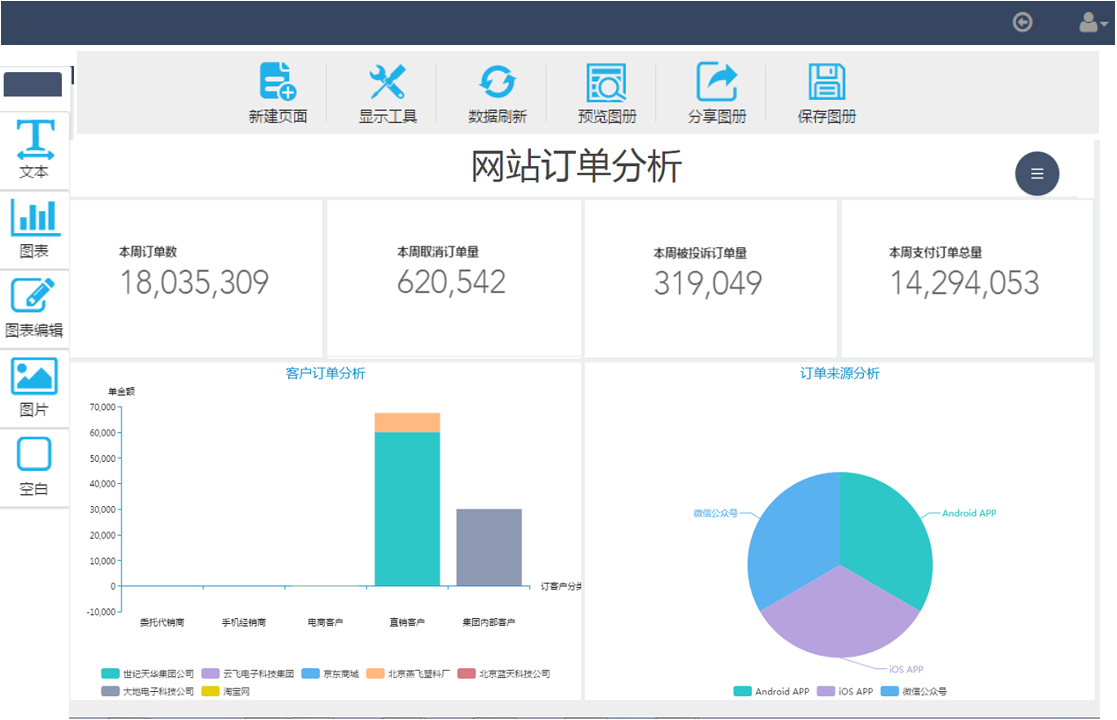The height and width of the screenshot is (720, 1117).
Task: Choose the 图片 image tool in sidebar
Action: pos(34,387)
